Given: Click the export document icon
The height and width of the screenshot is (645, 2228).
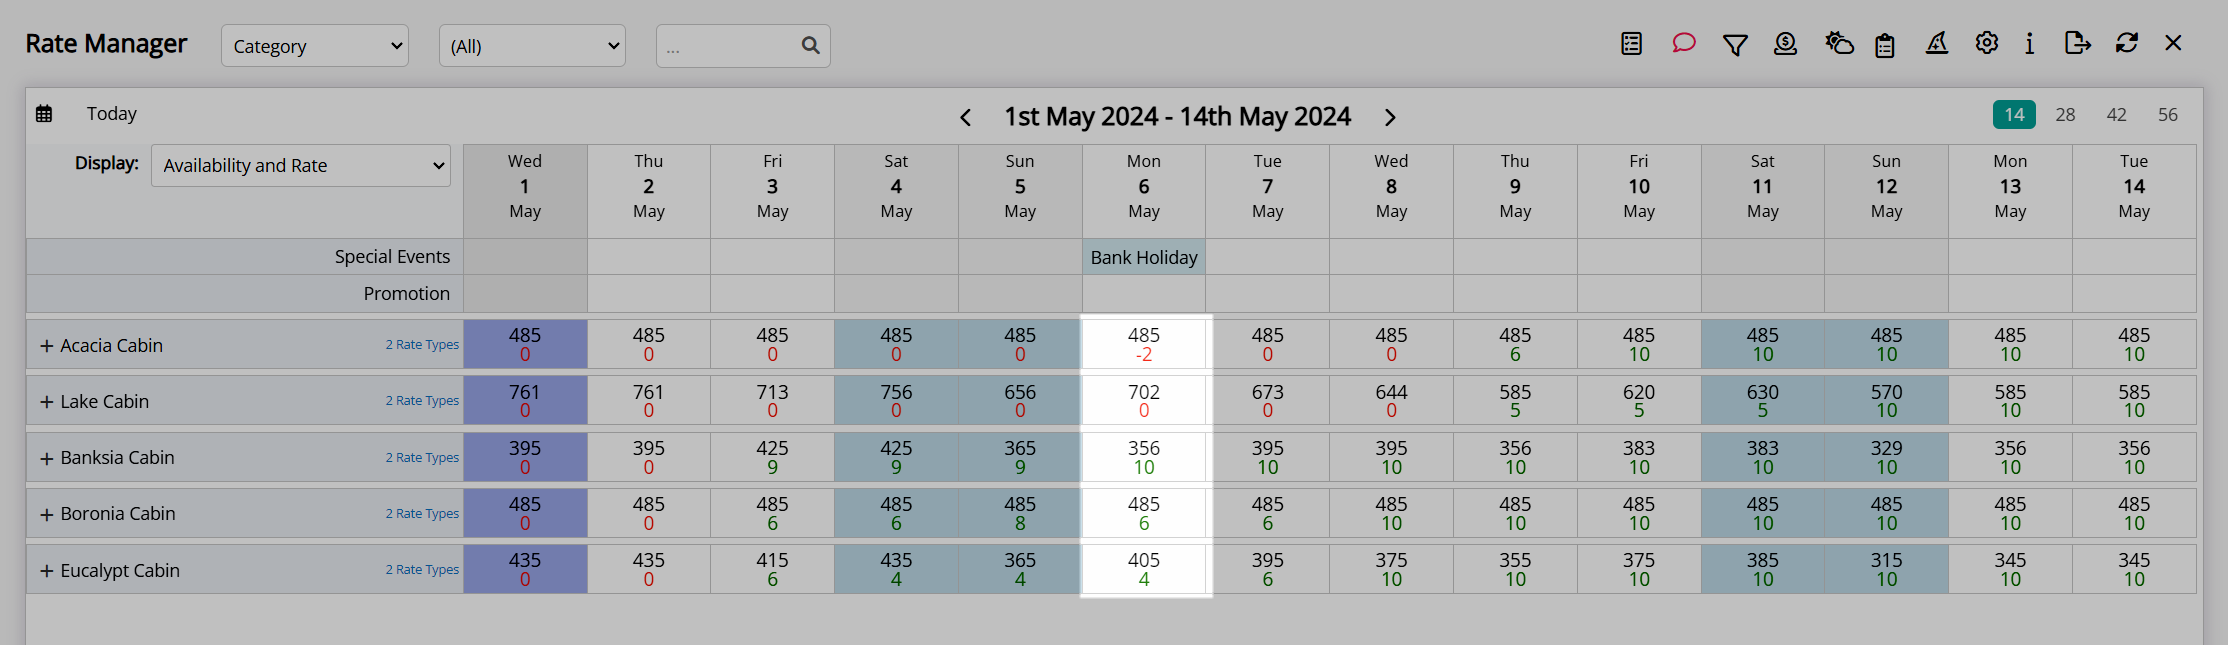Looking at the screenshot, I should pos(2077,43).
